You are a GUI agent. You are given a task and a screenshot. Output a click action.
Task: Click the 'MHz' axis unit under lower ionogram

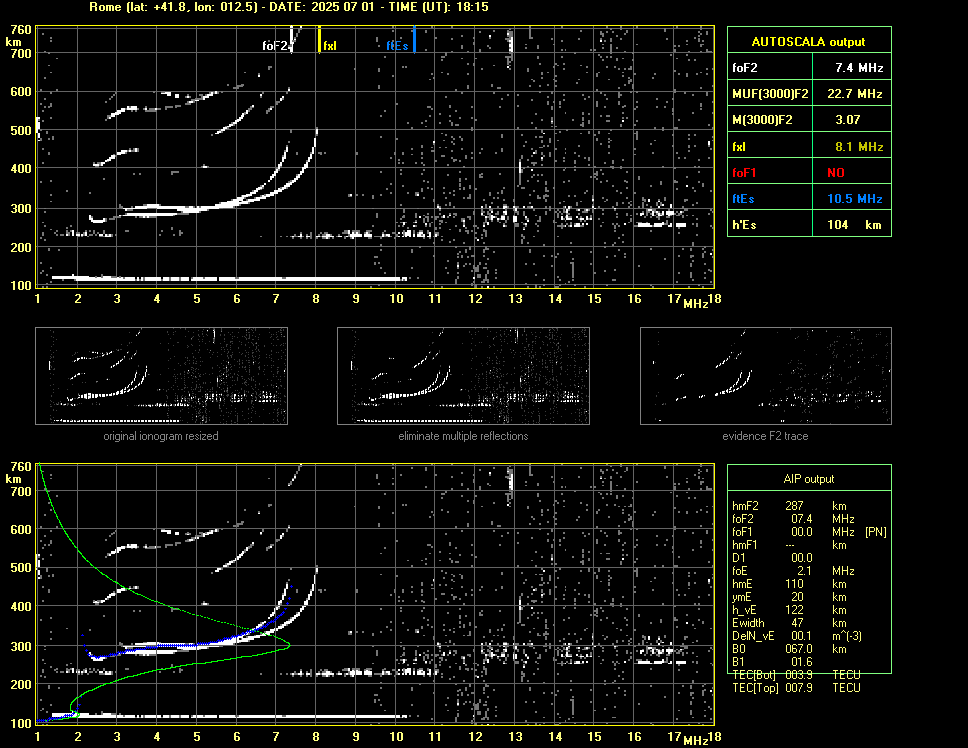(696, 740)
